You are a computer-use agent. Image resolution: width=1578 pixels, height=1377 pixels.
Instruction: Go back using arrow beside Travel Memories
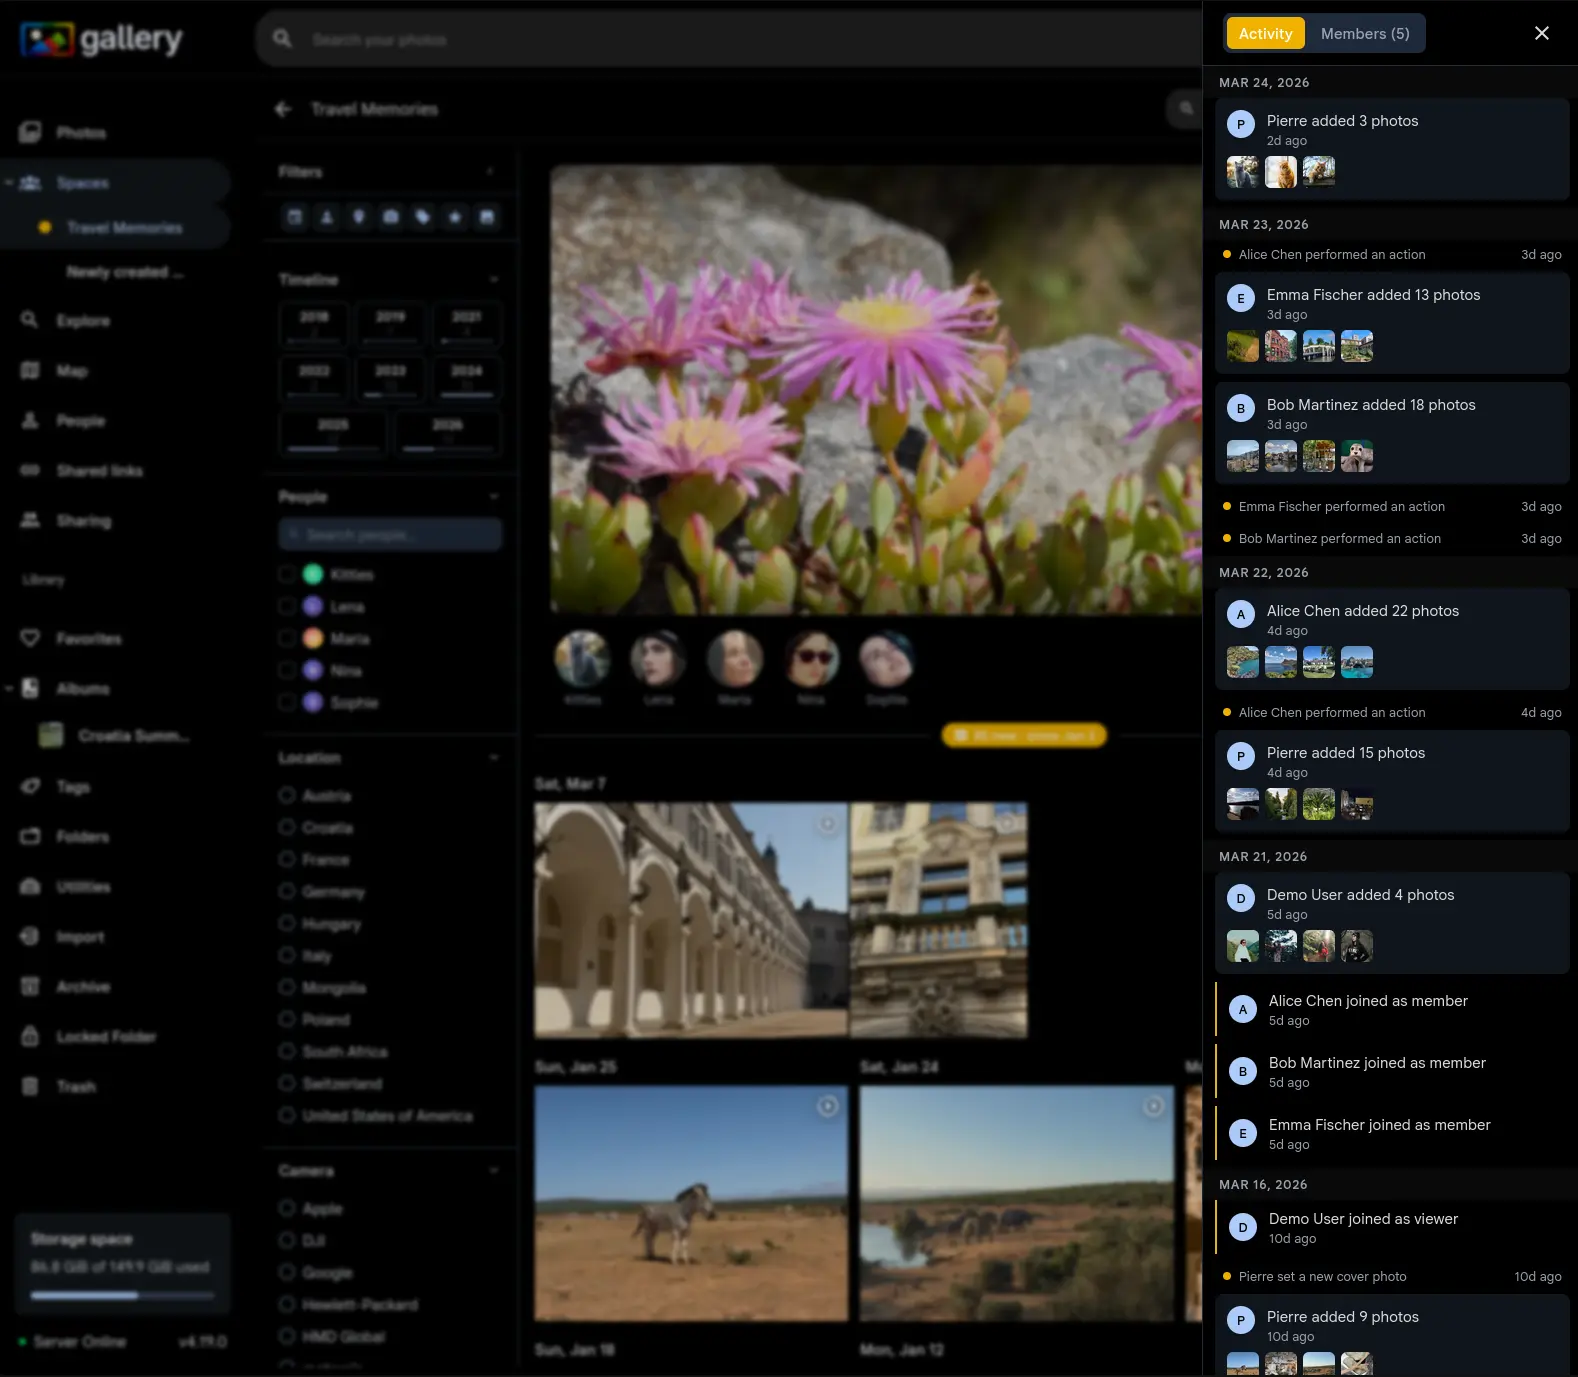tap(283, 109)
